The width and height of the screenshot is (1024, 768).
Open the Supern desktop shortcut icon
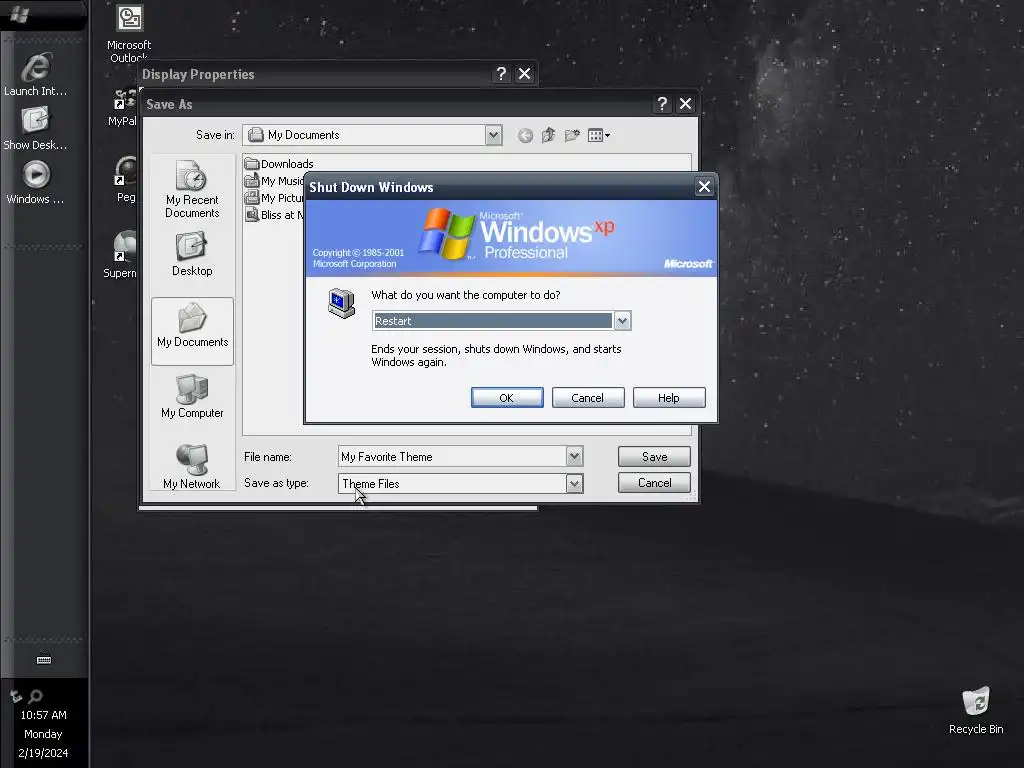[x=121, y=255]
